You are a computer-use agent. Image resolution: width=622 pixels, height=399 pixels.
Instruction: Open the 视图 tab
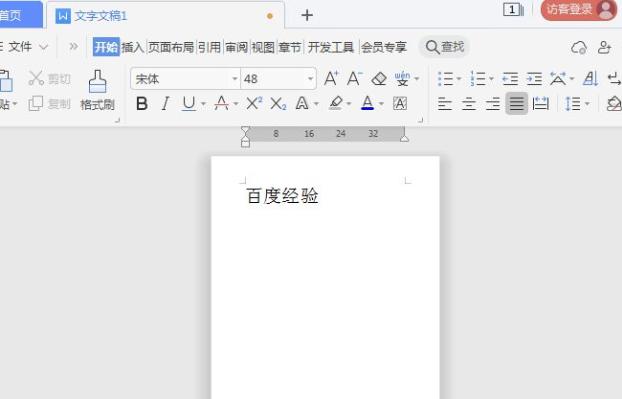[x=263, y=47]
